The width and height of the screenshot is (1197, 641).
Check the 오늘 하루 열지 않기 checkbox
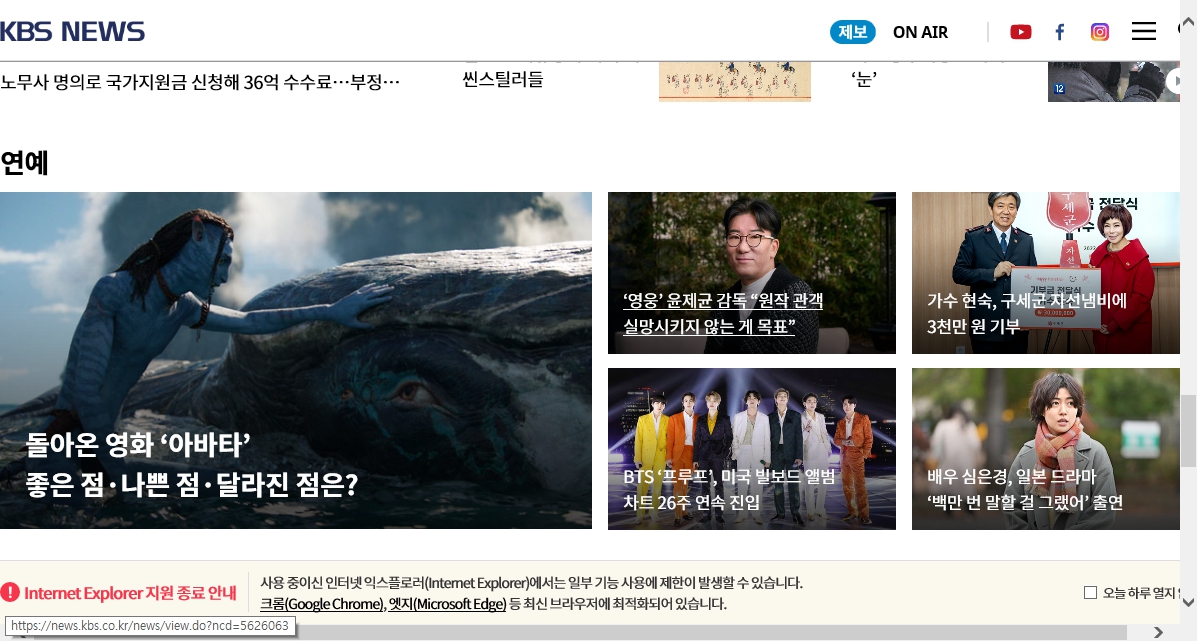(1090, 592)
